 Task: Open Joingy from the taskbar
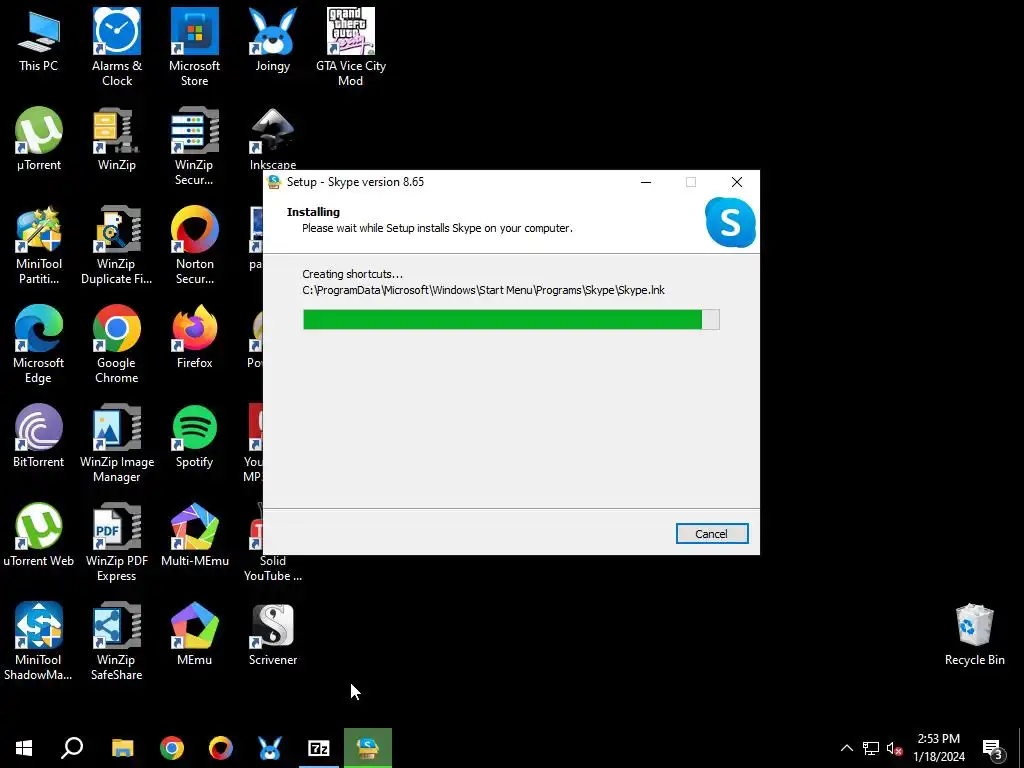pos(270,748)
